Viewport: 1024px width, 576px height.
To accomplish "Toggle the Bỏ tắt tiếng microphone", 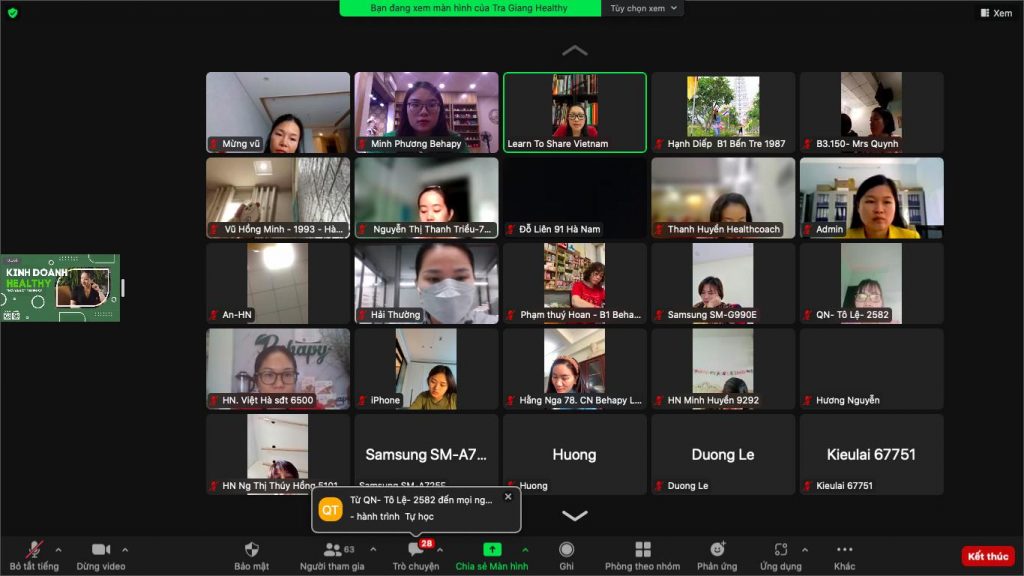I will point(34,549).
